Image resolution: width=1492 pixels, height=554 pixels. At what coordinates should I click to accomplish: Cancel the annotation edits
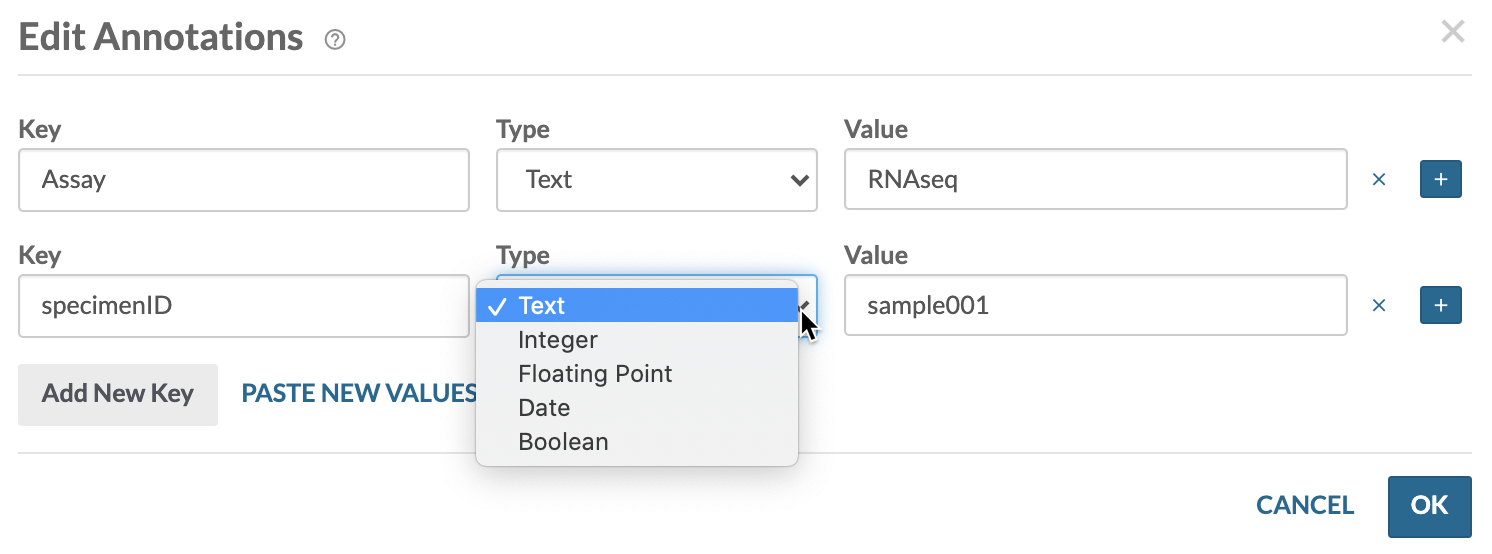pyautogui.click(x=1304, y=506)
